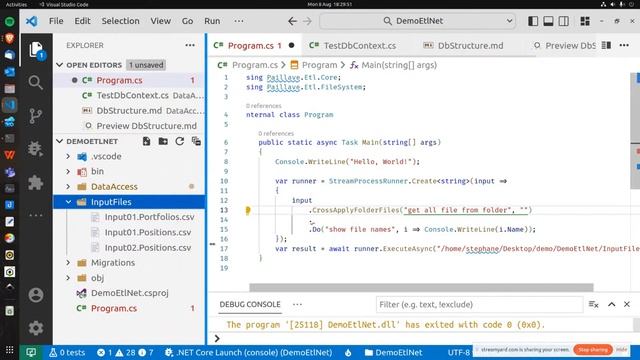This screenshot has width=640, height=360.
Task: Toggle the bottom panel visibility
Action: pyautogui.click(x=548, y=21)
